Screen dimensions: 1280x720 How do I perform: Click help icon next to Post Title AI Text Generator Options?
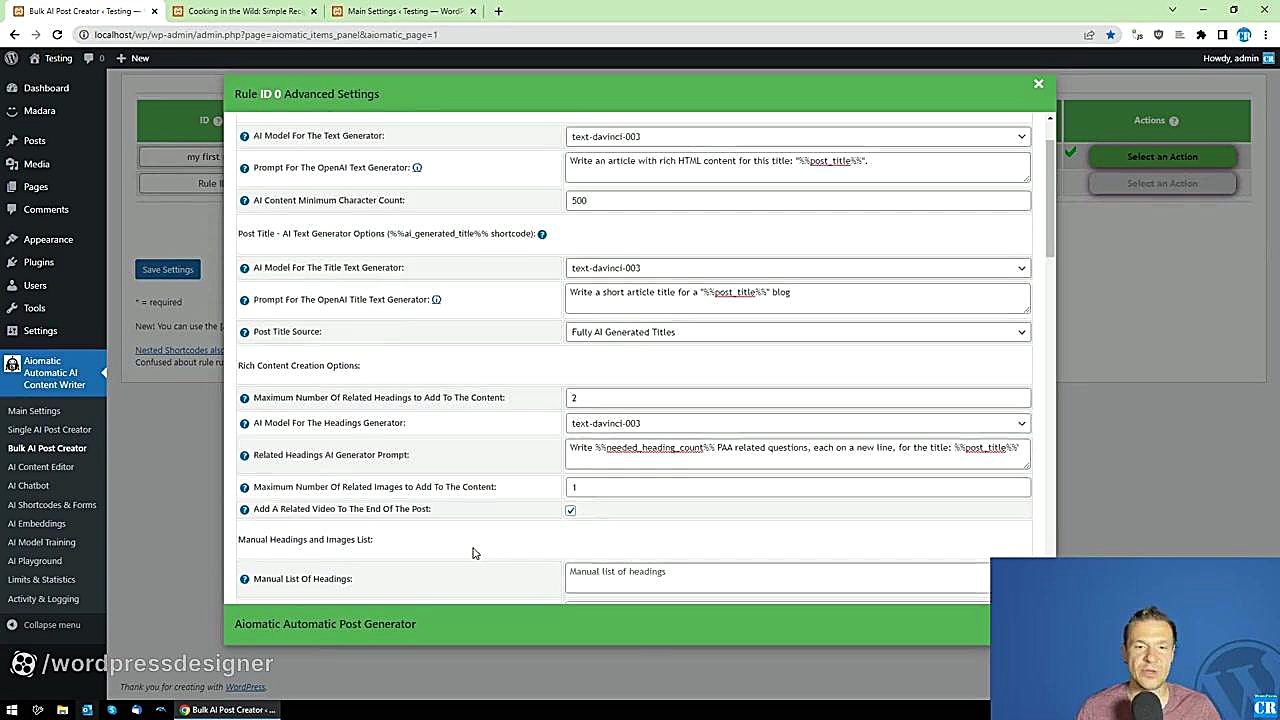click(542, 234)
